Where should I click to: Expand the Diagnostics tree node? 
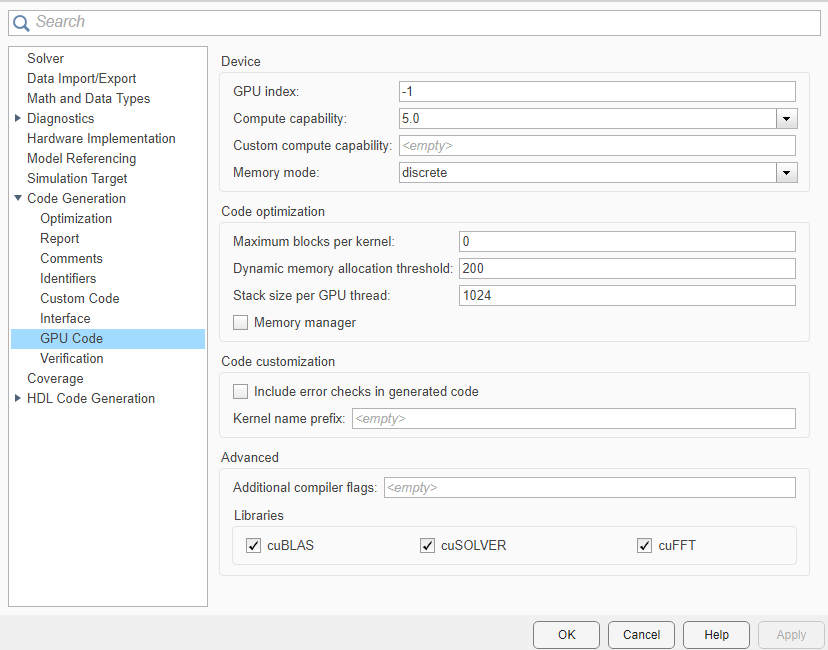pos(17,118)
